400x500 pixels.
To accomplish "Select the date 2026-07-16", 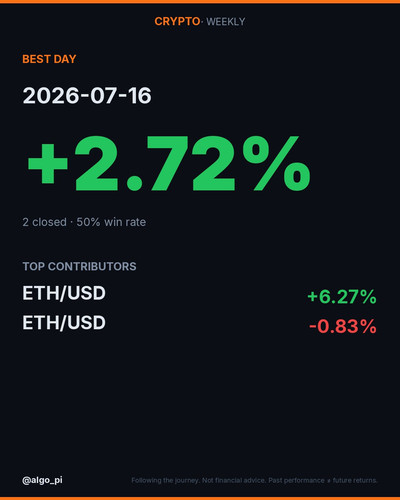I will pos(87,96).
